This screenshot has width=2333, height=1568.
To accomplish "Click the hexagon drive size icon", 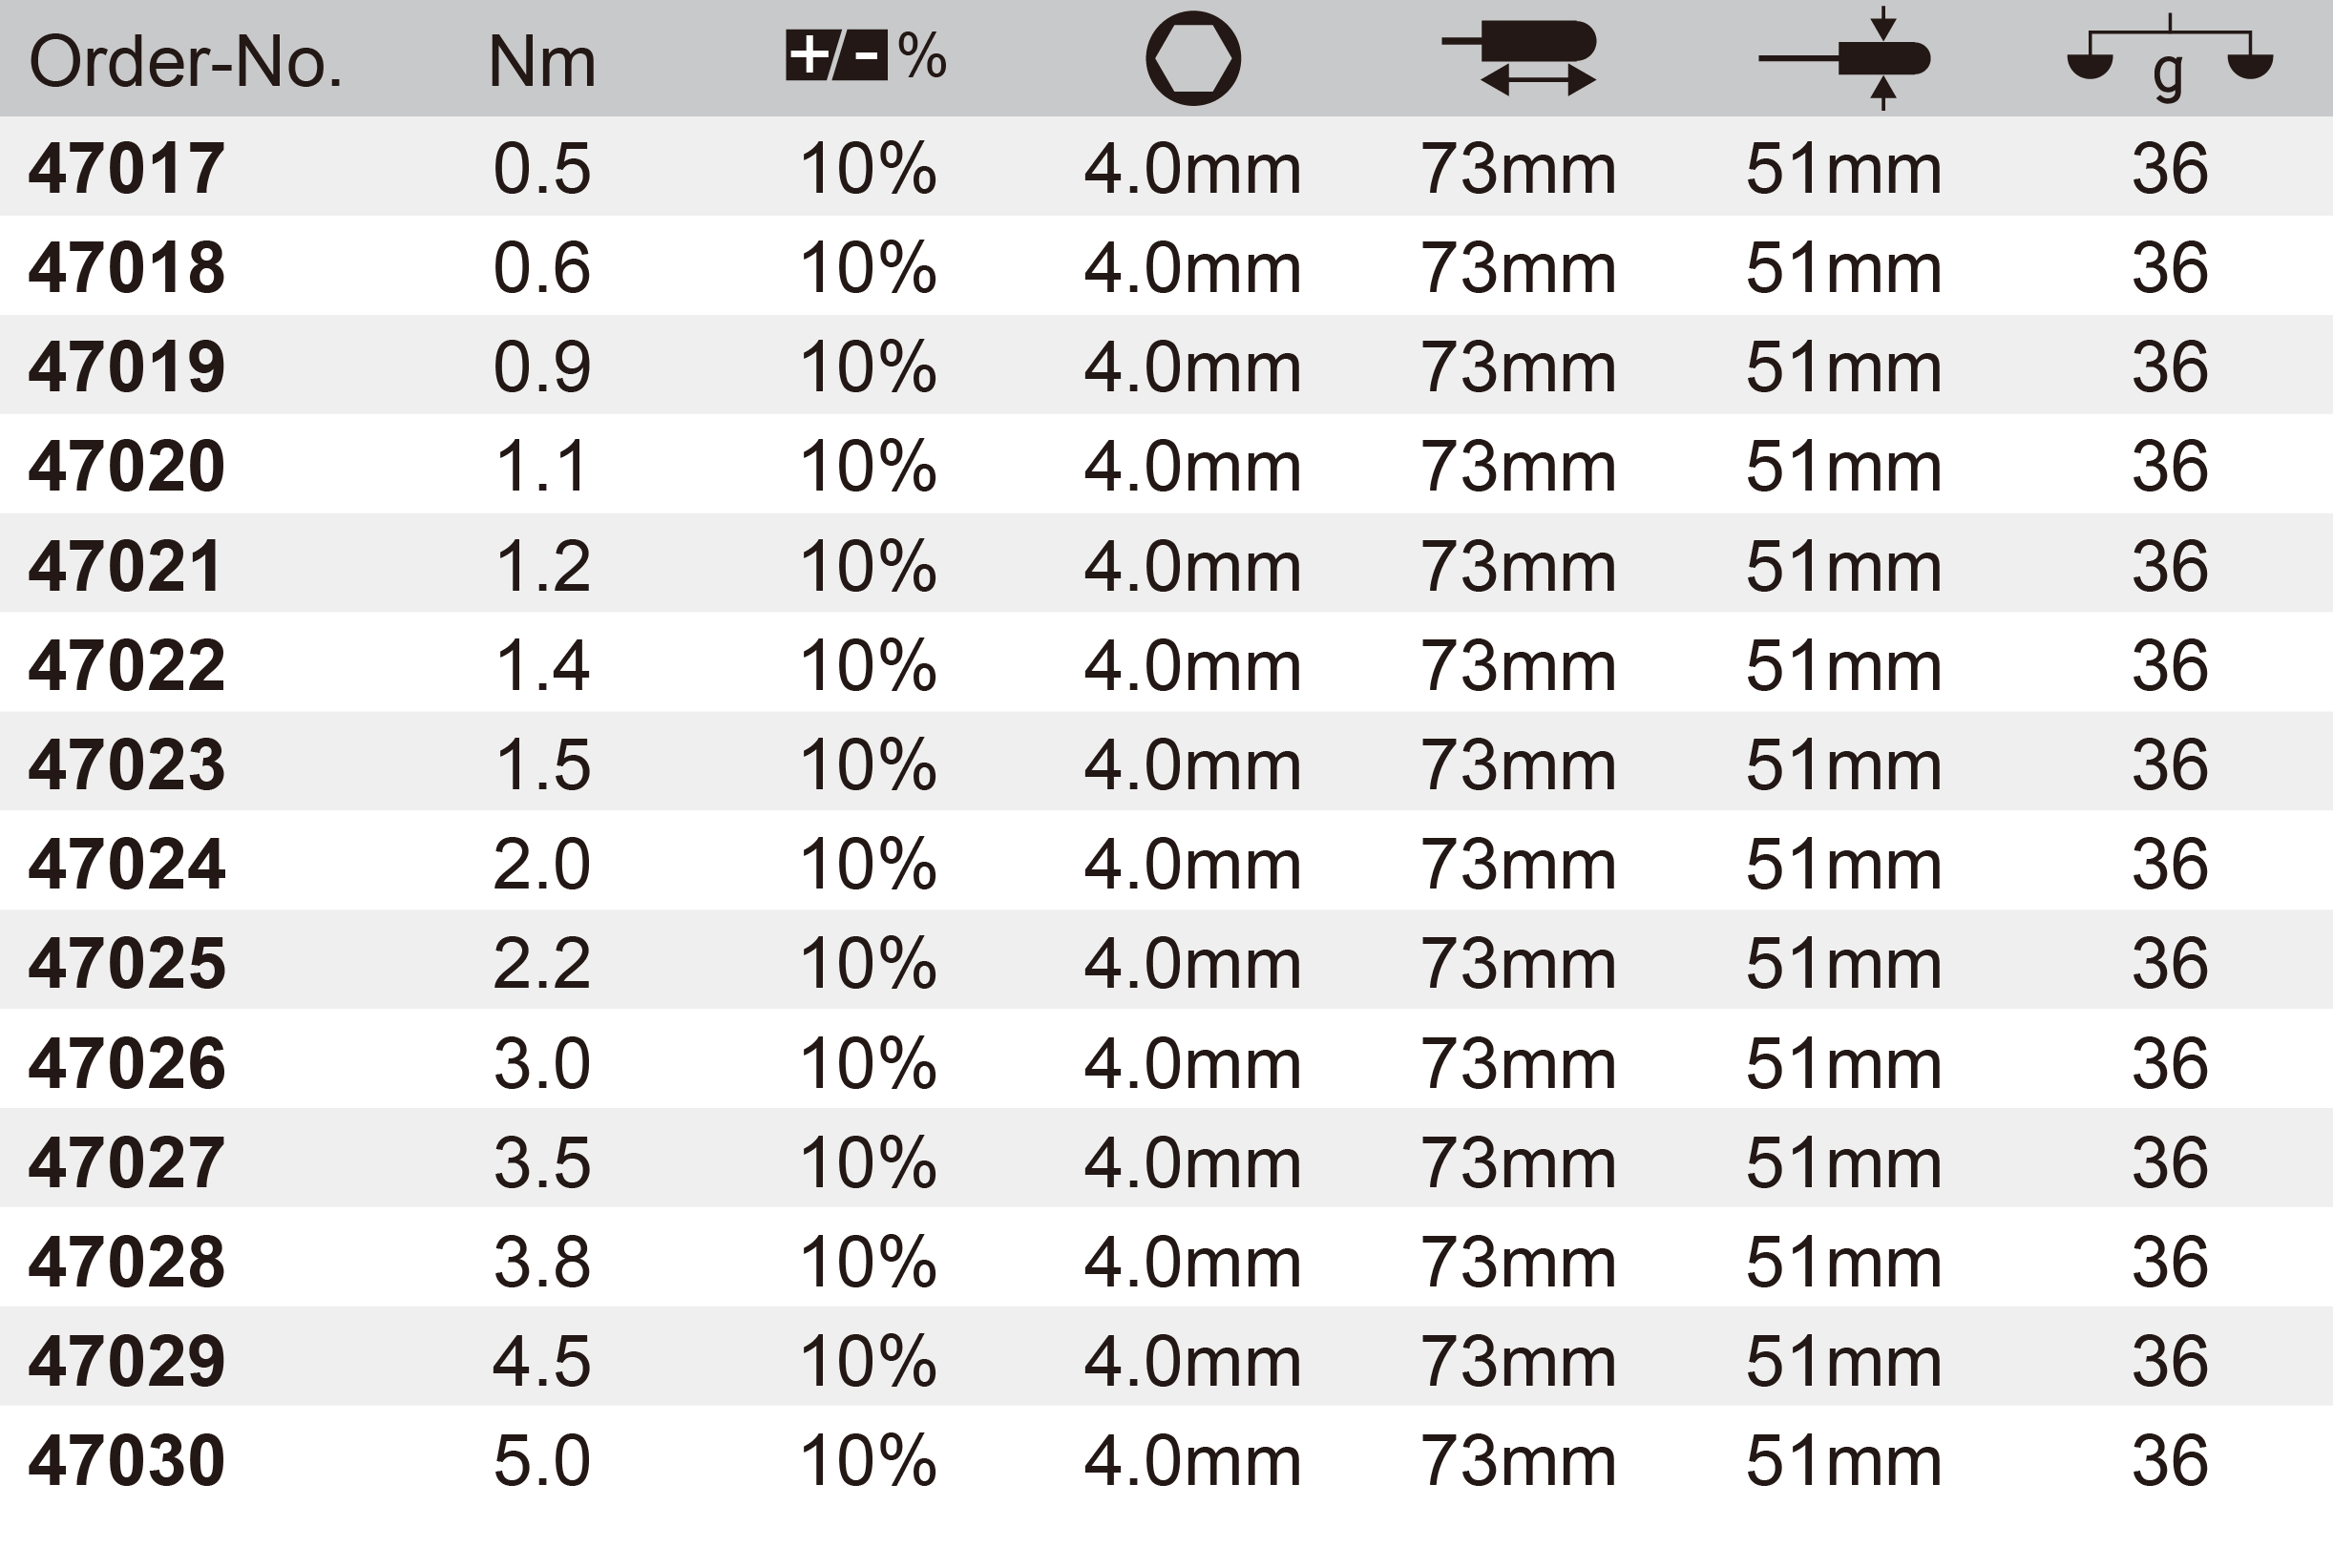I will pyautogui.click(x=1192, y=59).
